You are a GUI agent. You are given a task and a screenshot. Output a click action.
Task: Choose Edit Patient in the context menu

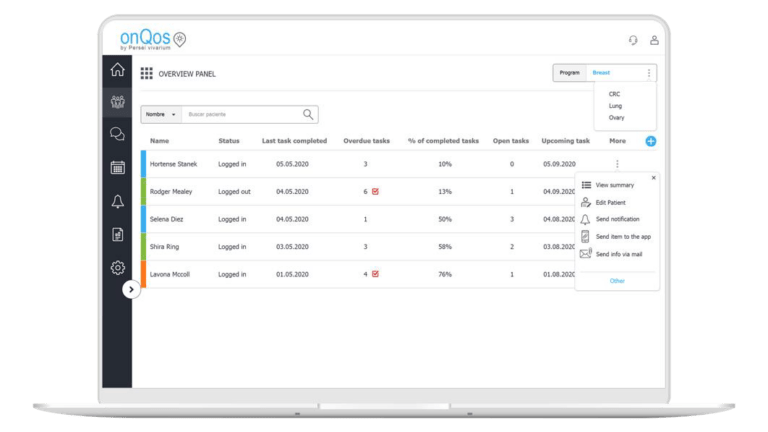pos(610,202)
